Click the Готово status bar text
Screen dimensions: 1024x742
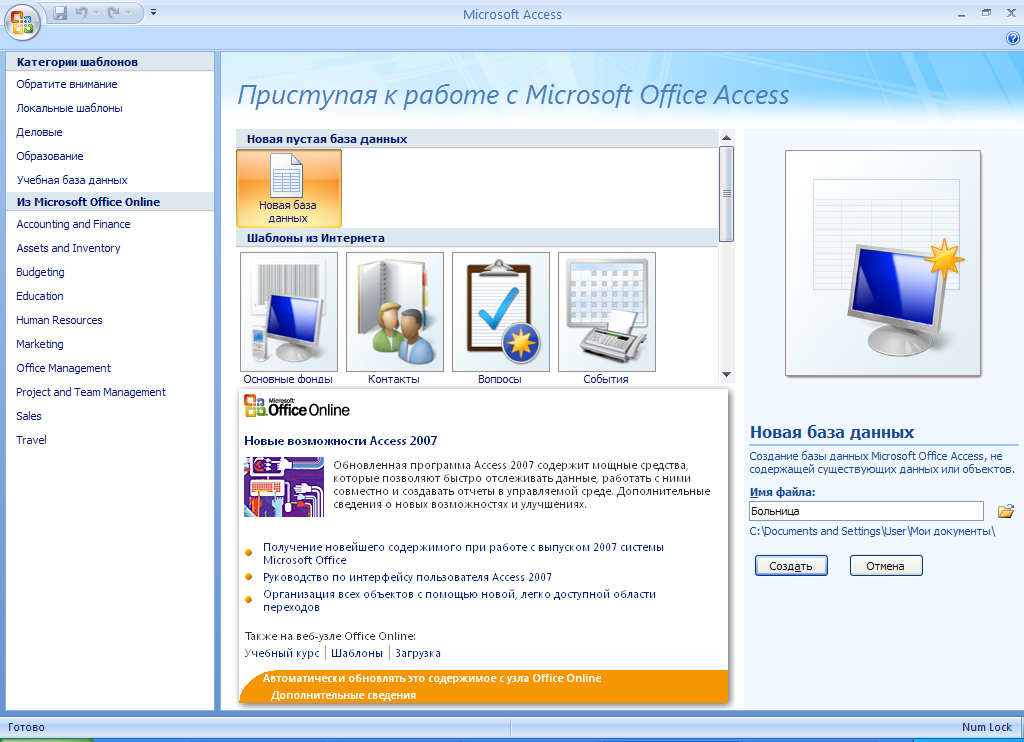click(x=26, y=727)
